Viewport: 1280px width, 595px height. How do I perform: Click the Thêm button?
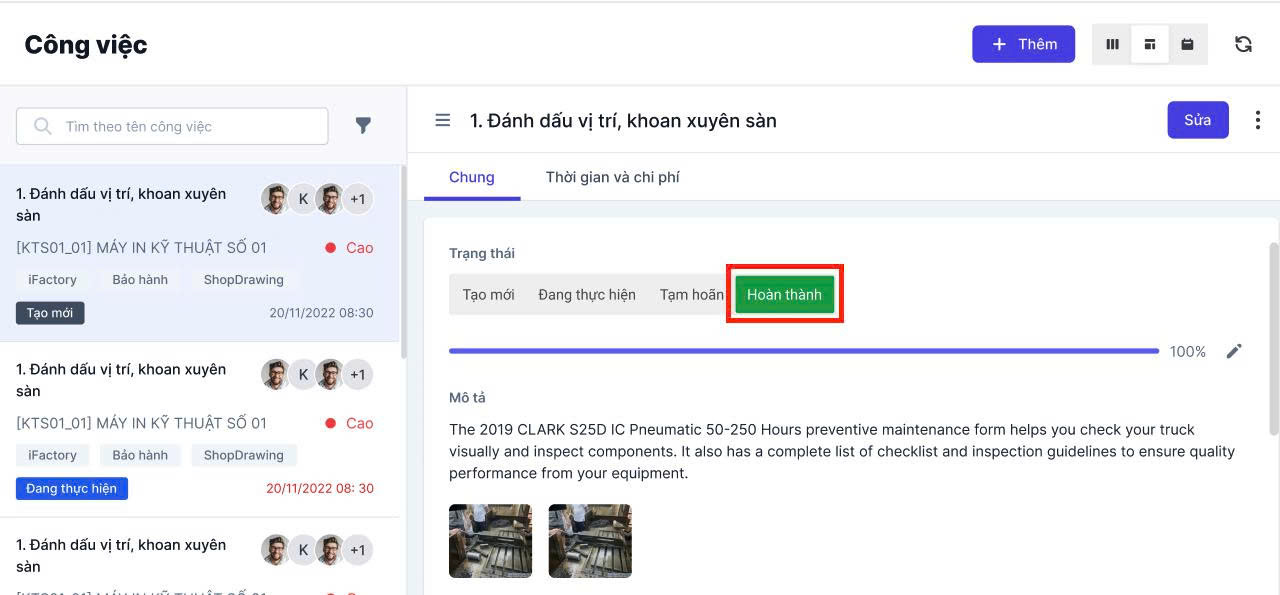click(x=1023, y=44)
